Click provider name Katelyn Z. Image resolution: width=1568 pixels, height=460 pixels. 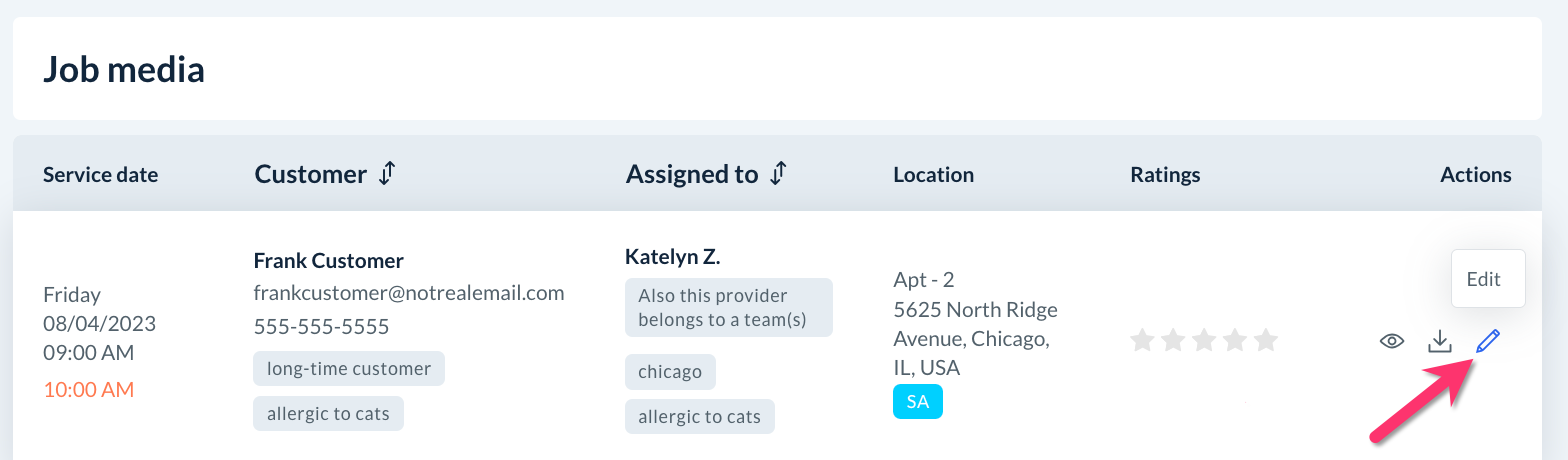click(673, 257)
